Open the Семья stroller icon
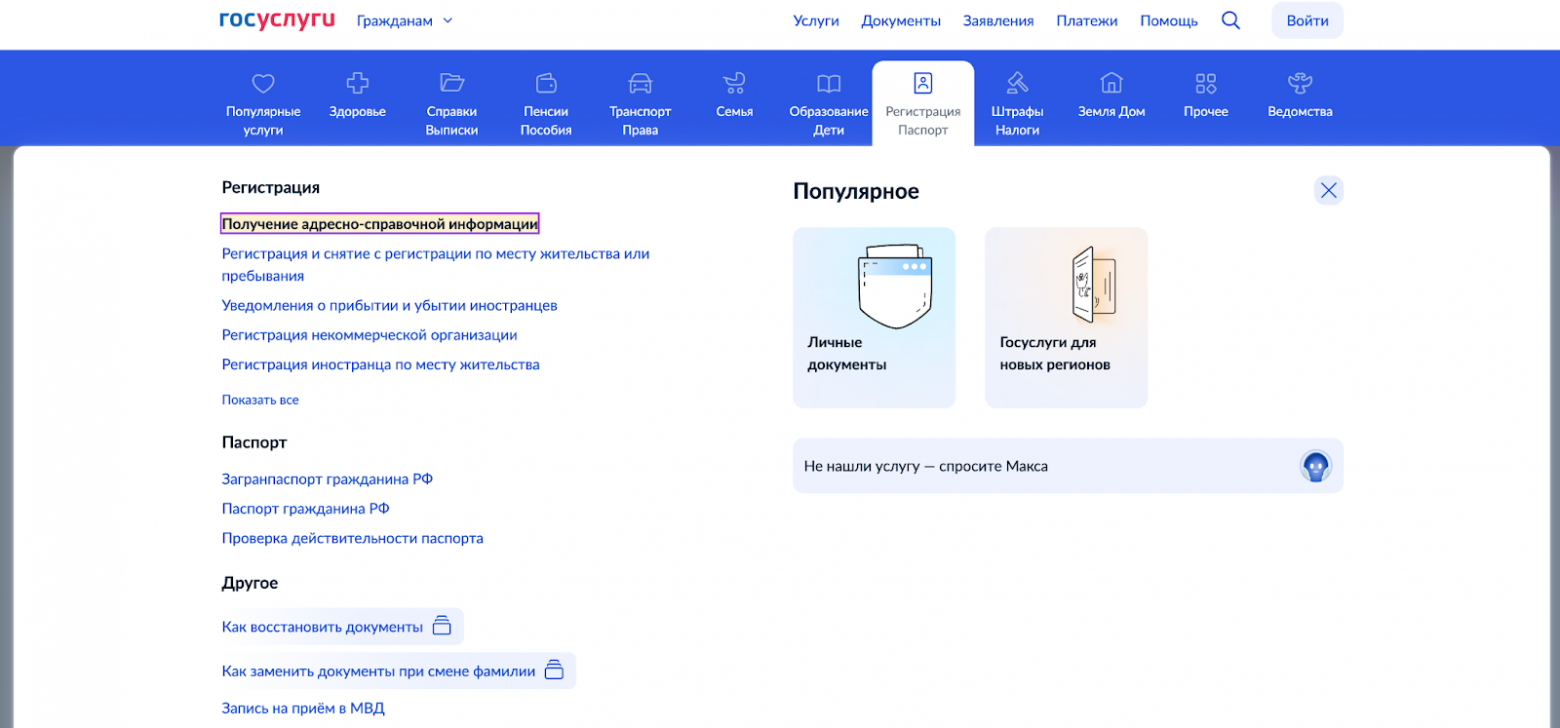1560x728 pixels. pos(733,83)
